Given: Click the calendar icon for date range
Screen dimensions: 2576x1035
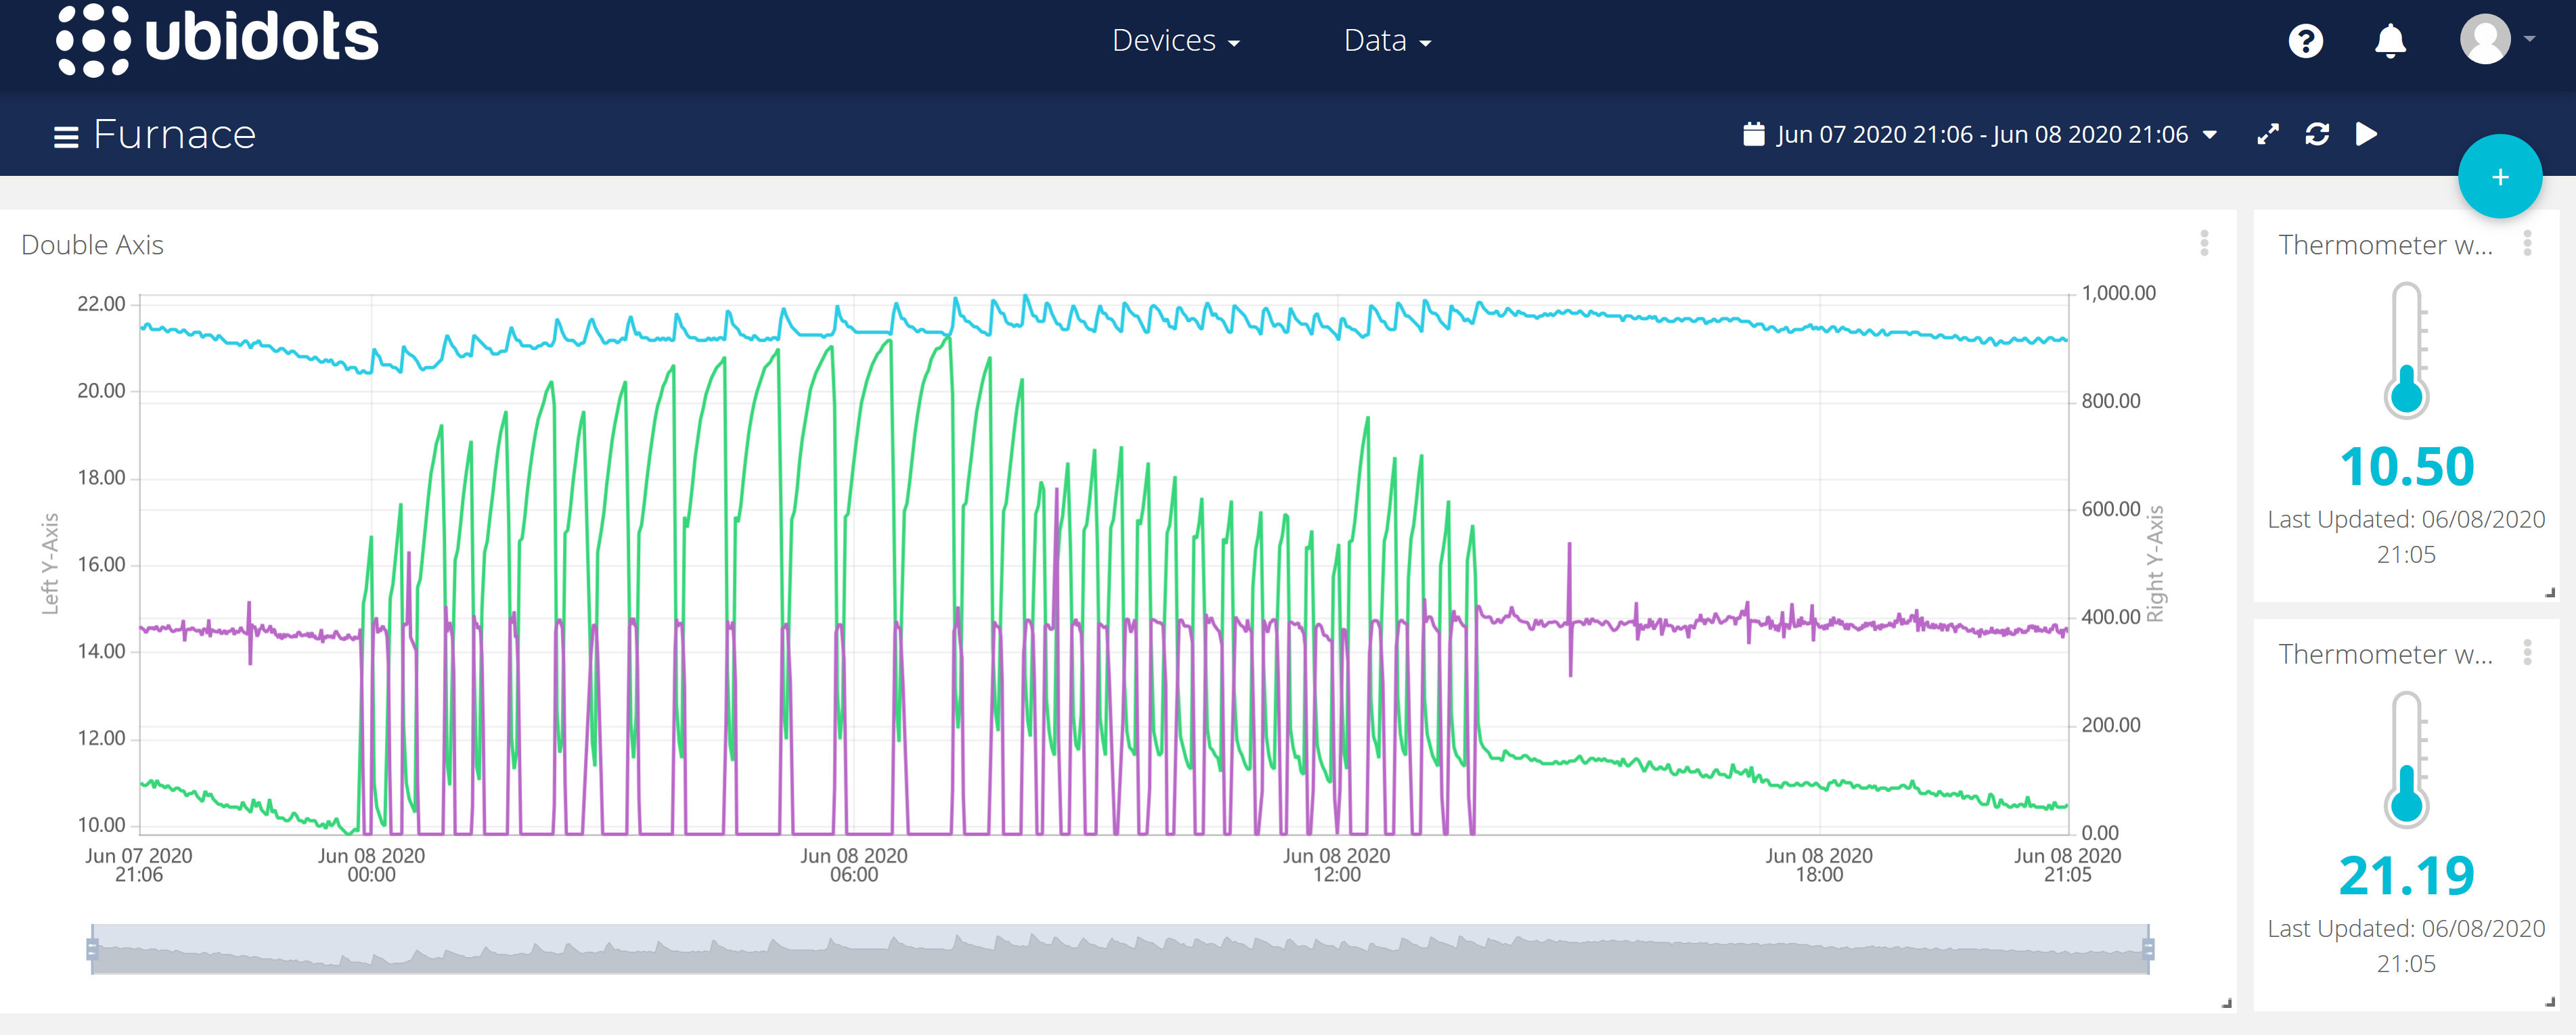Looking at the screenshot, I should (x=1753, y=134).
